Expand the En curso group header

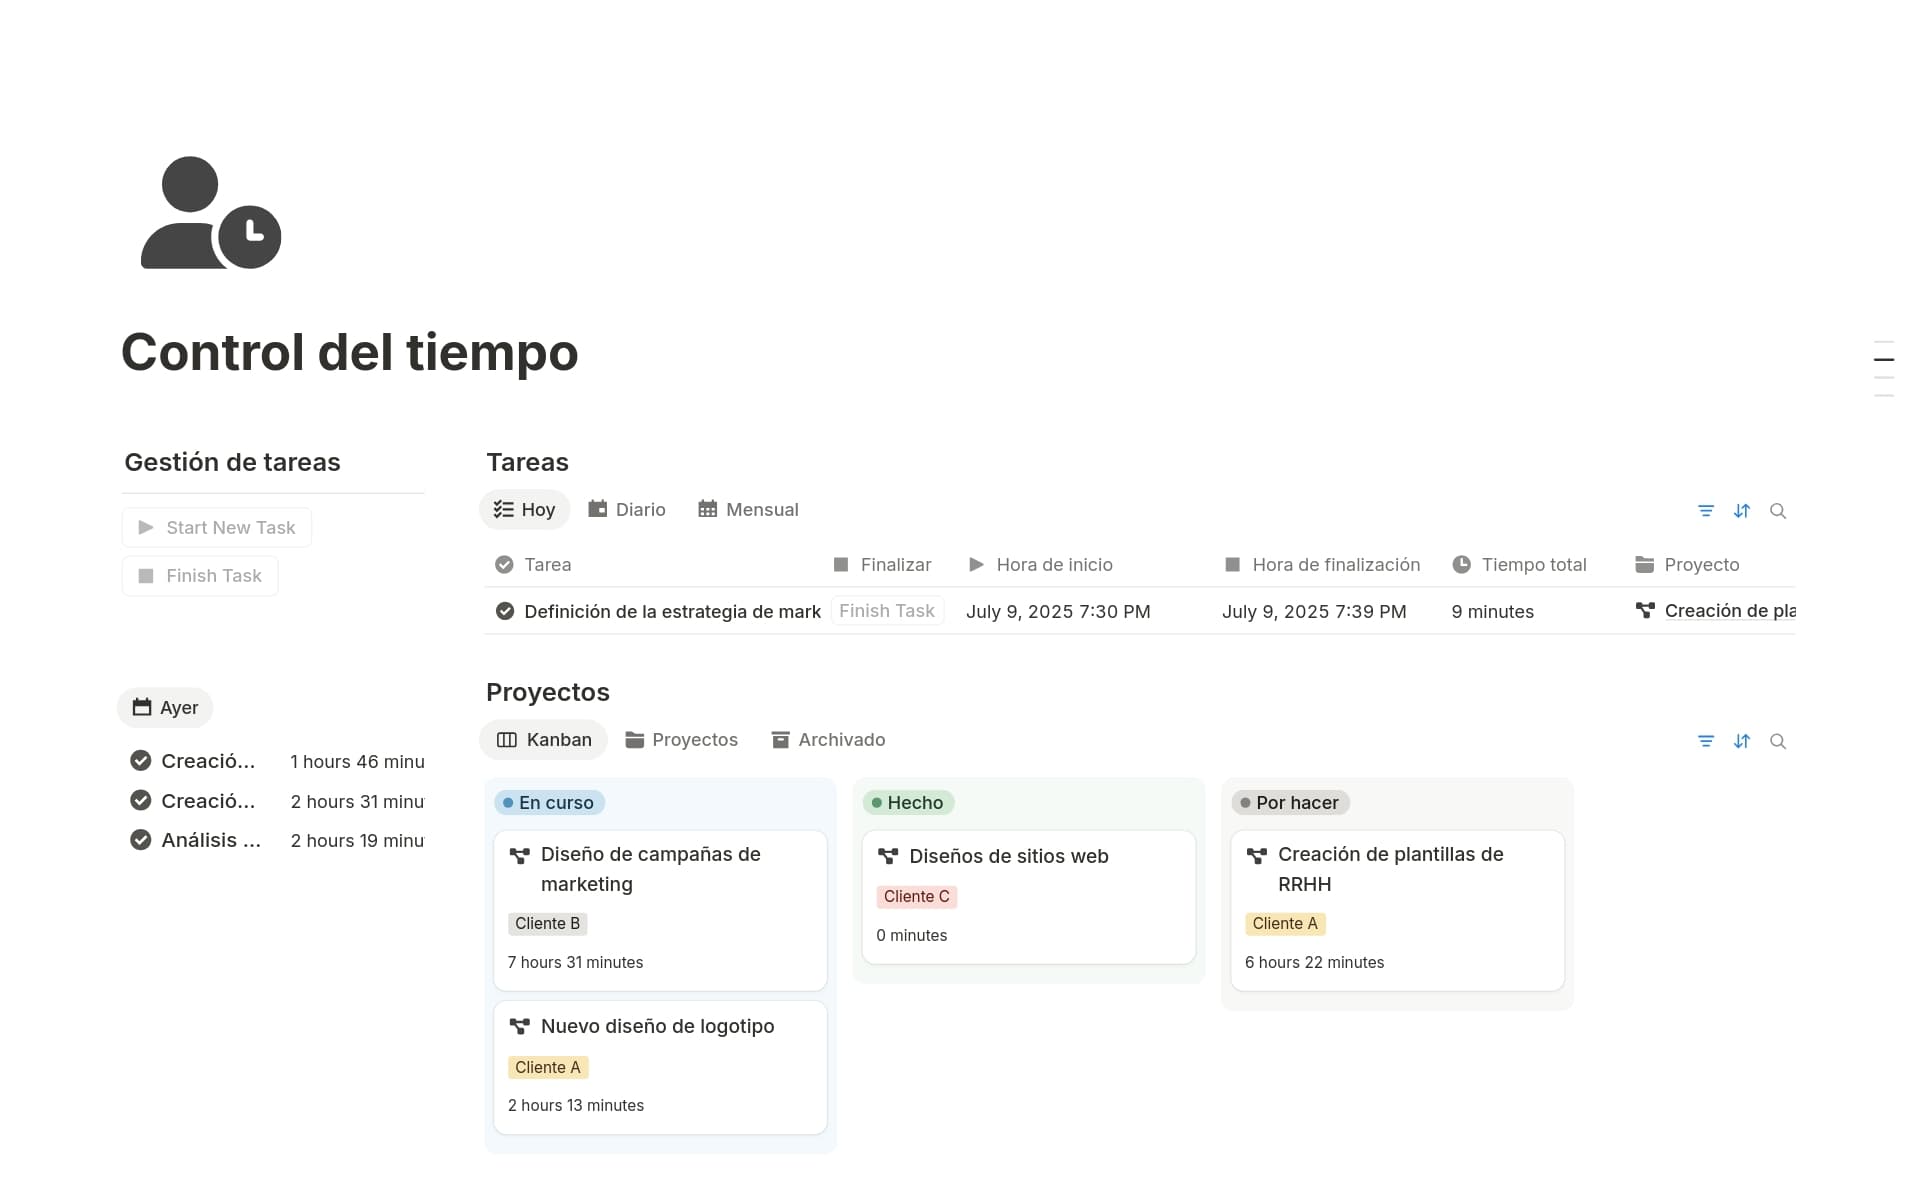point(549,803)
